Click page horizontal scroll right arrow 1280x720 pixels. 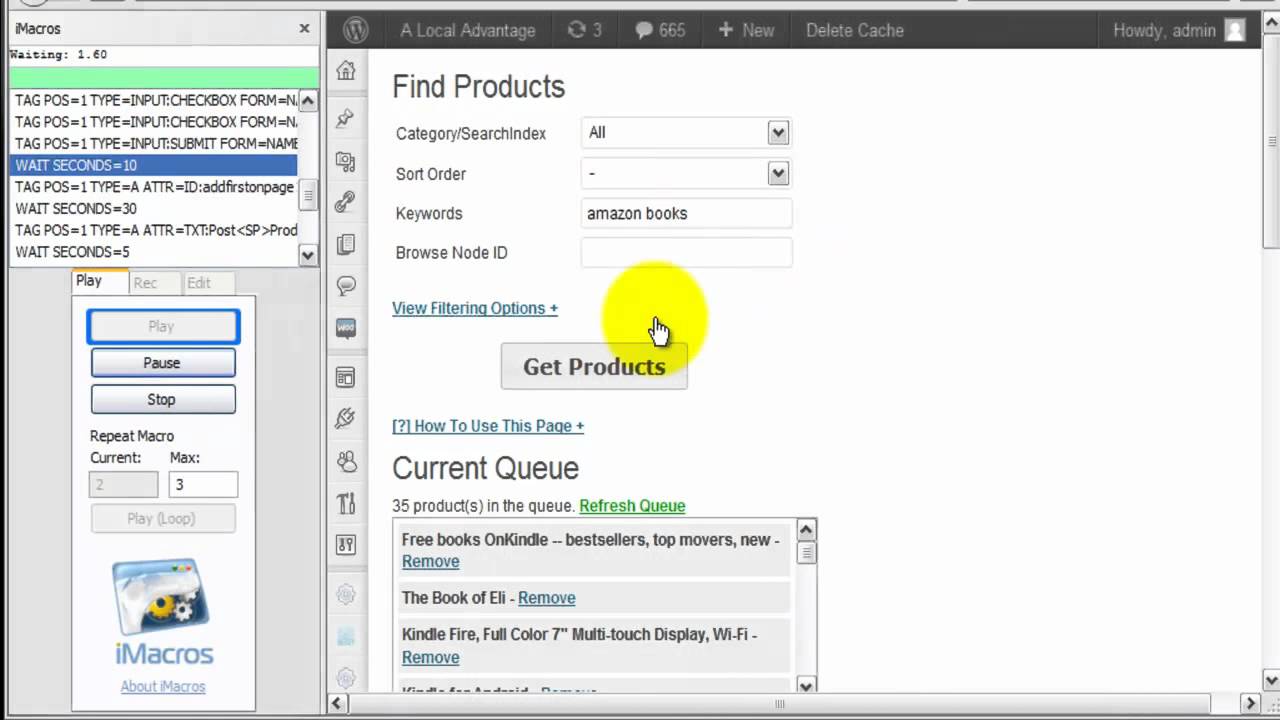pos(1250,704)
